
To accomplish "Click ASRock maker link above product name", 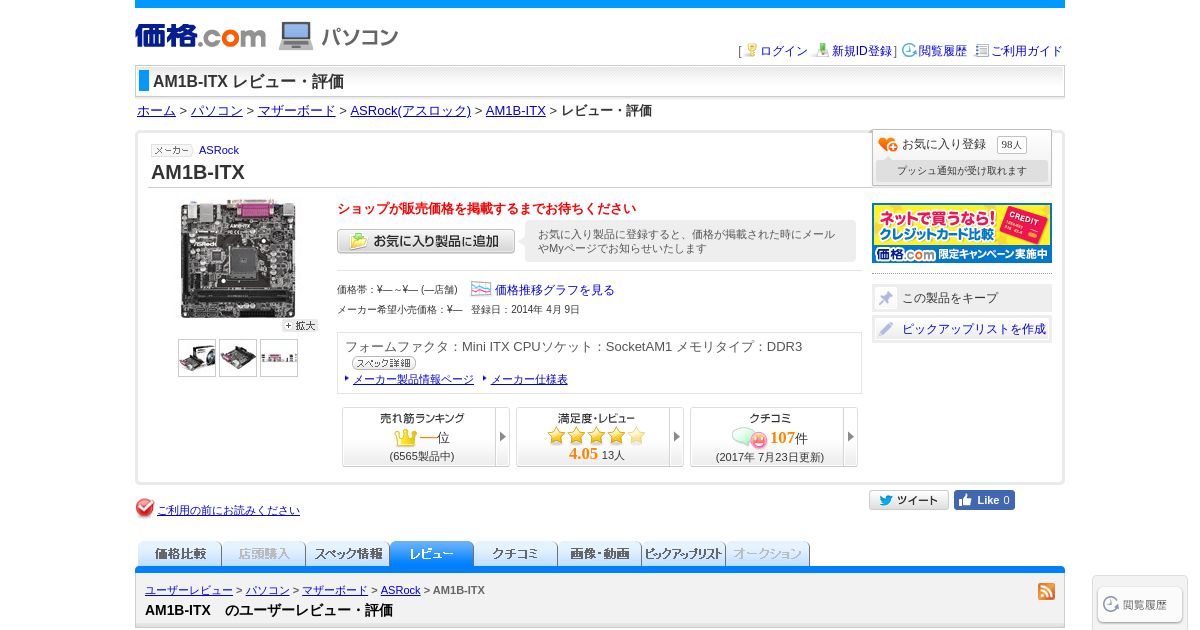I will [x=219, y=150].
